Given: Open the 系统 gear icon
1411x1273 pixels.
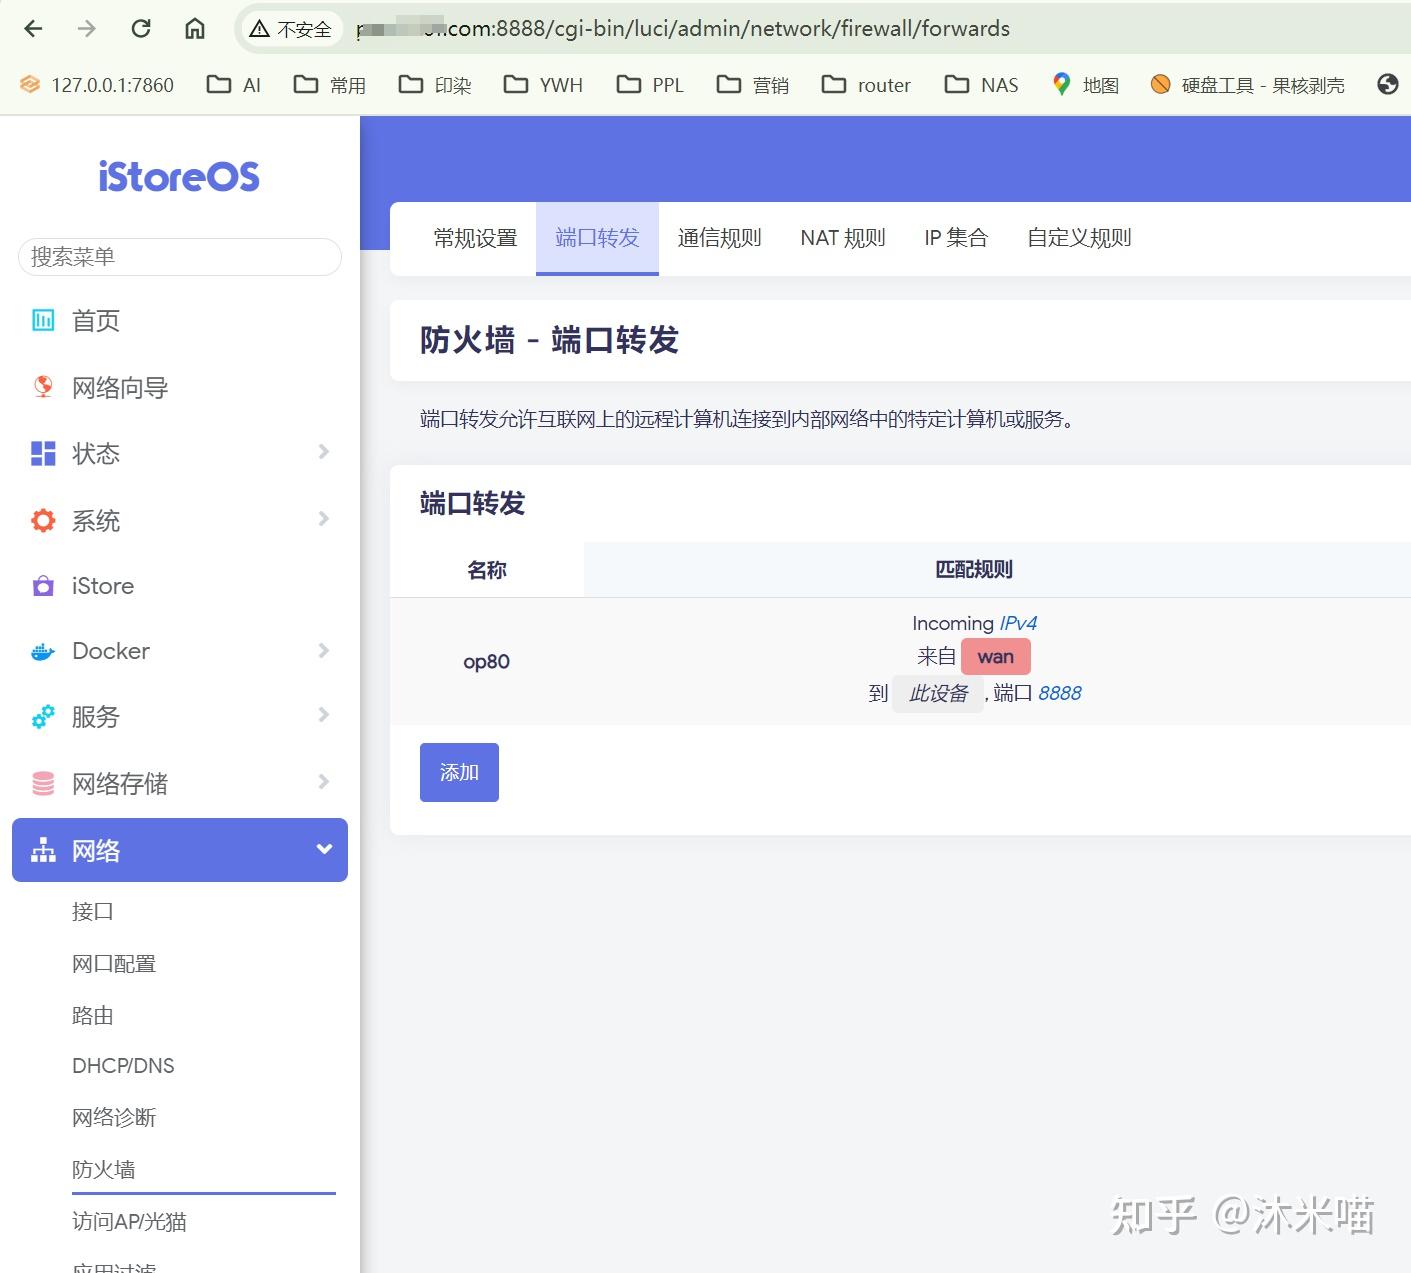Looking at the screenshot, I should pos(42,519).
